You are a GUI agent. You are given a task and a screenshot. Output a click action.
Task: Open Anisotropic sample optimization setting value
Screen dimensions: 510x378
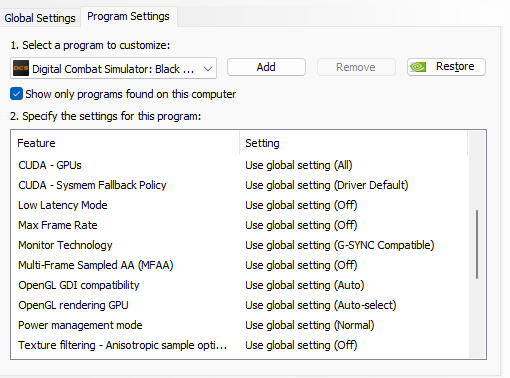[301, 345]
